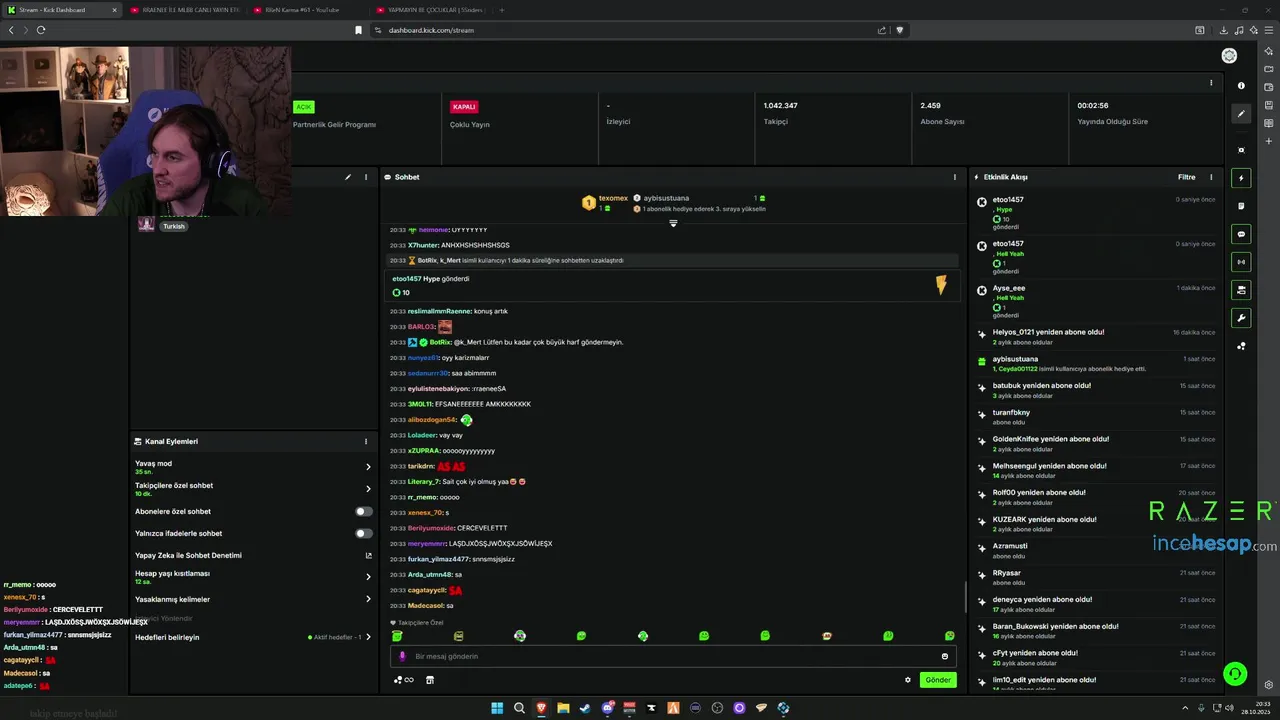
Task: Click username etoo1457 in Hype chat message
Action: [x=407, y=279]
